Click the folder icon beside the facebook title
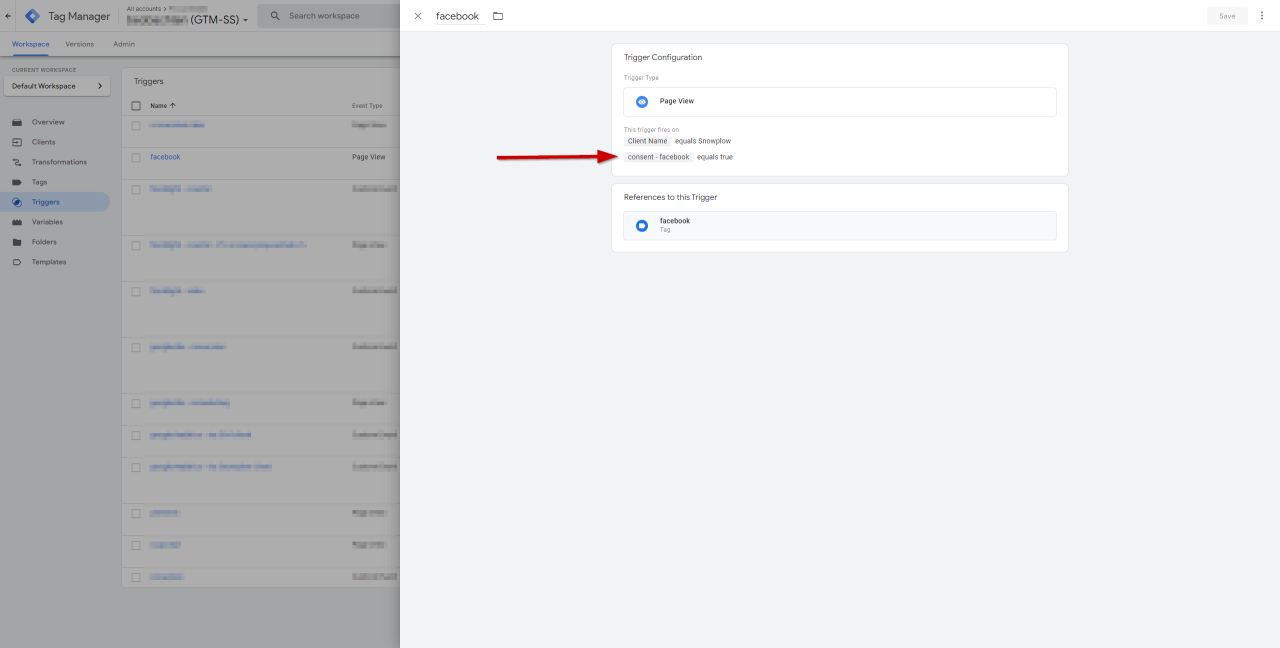 coord(498,15)
